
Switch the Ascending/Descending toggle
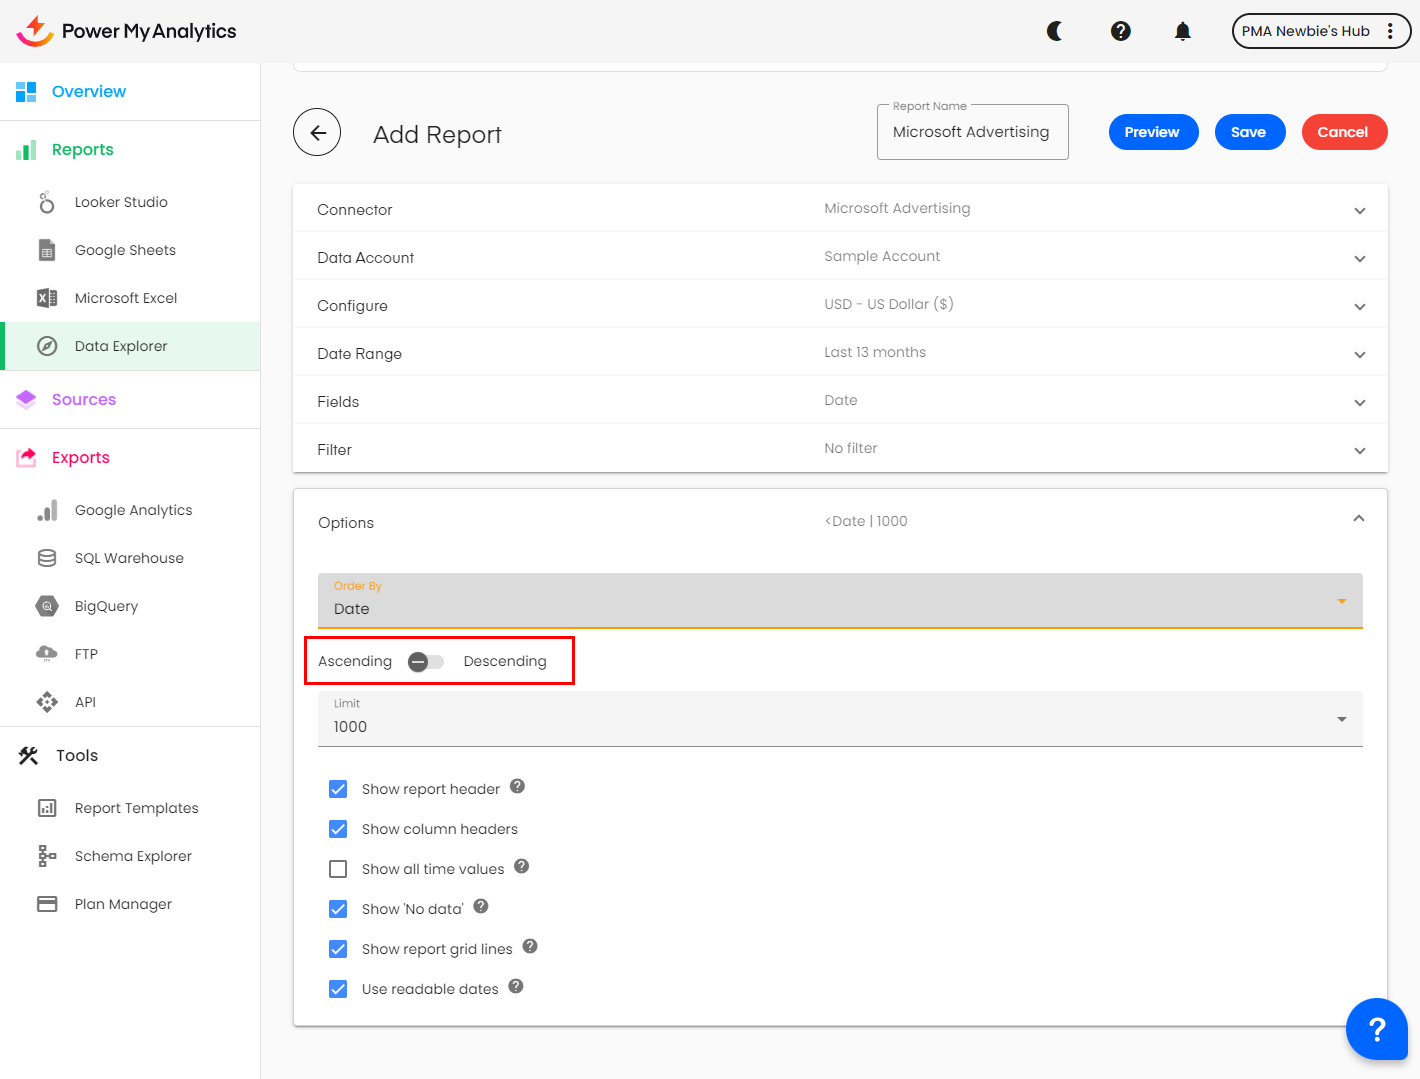click(x=427, y=662)
